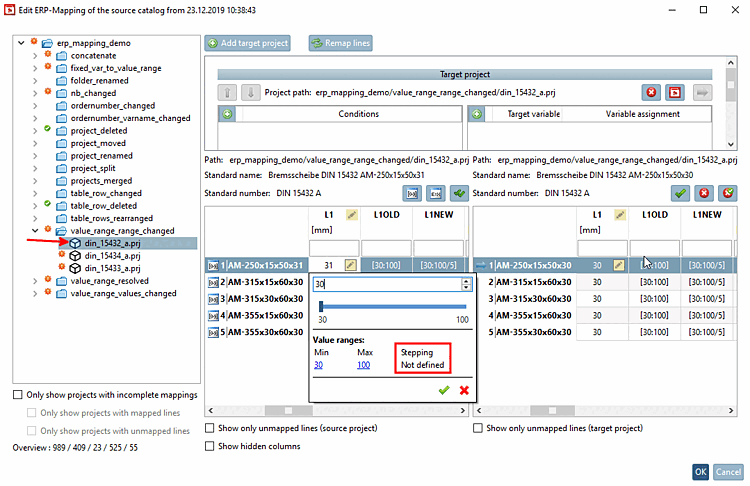Click the L1 column edit pencil in source table

point(352,215)
